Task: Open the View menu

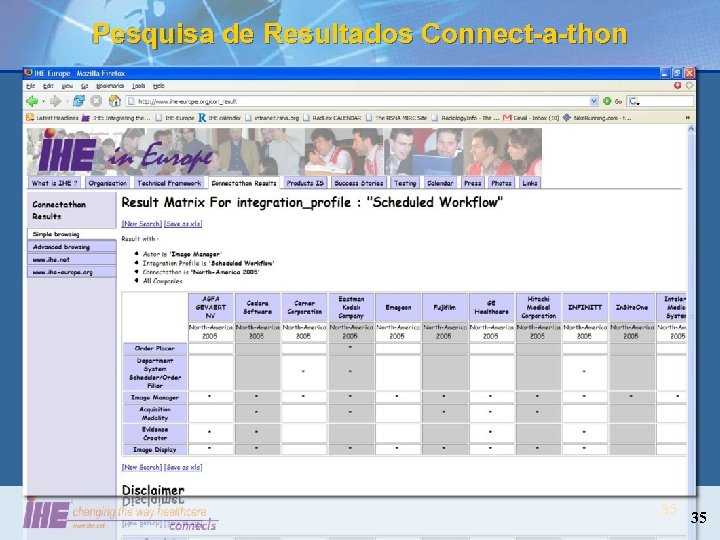Action: (67, 86)
